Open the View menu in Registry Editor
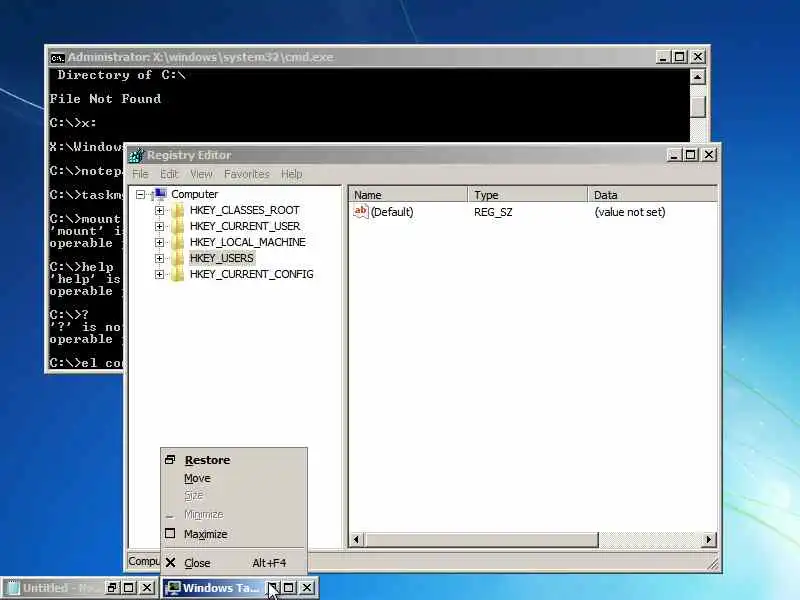 pos(201,174)
